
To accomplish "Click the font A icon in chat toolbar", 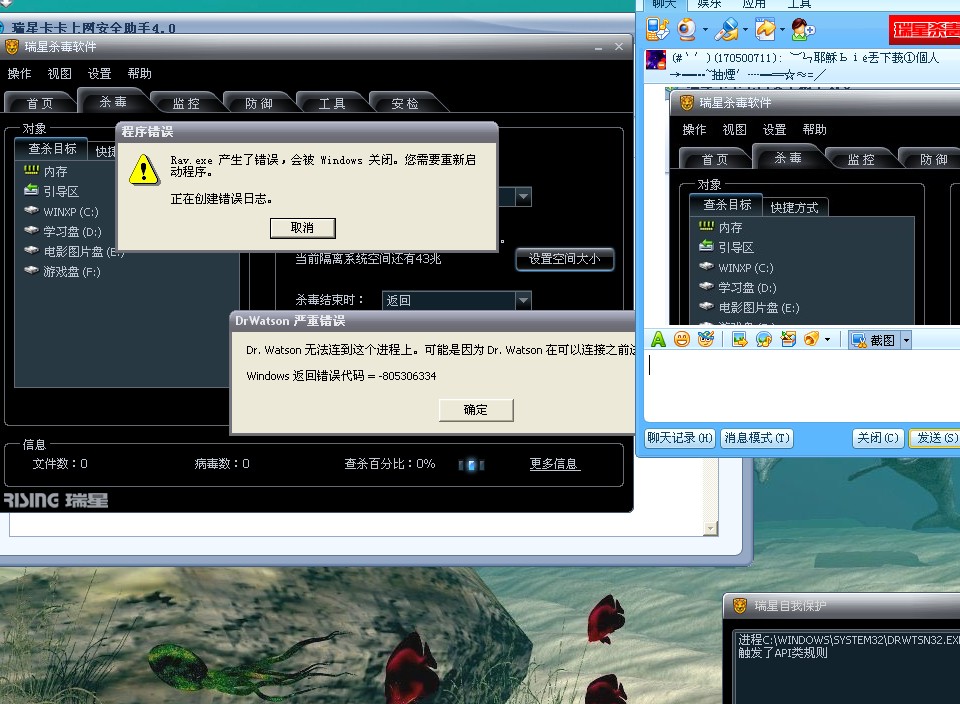I will pyautogui.click(x=658, y=339).
